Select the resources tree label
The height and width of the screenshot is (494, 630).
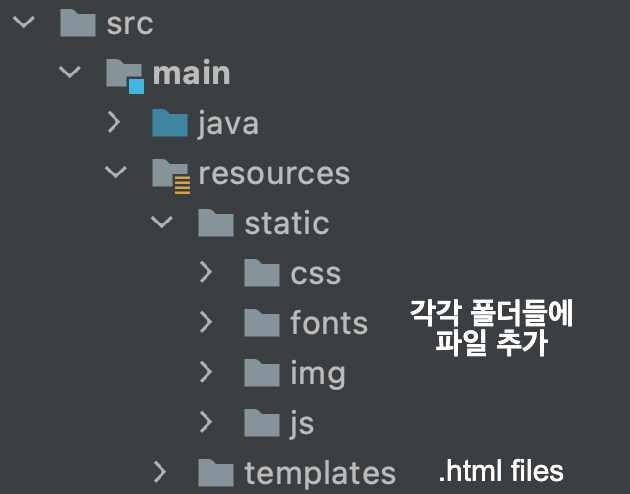click(x=274, y=174)
